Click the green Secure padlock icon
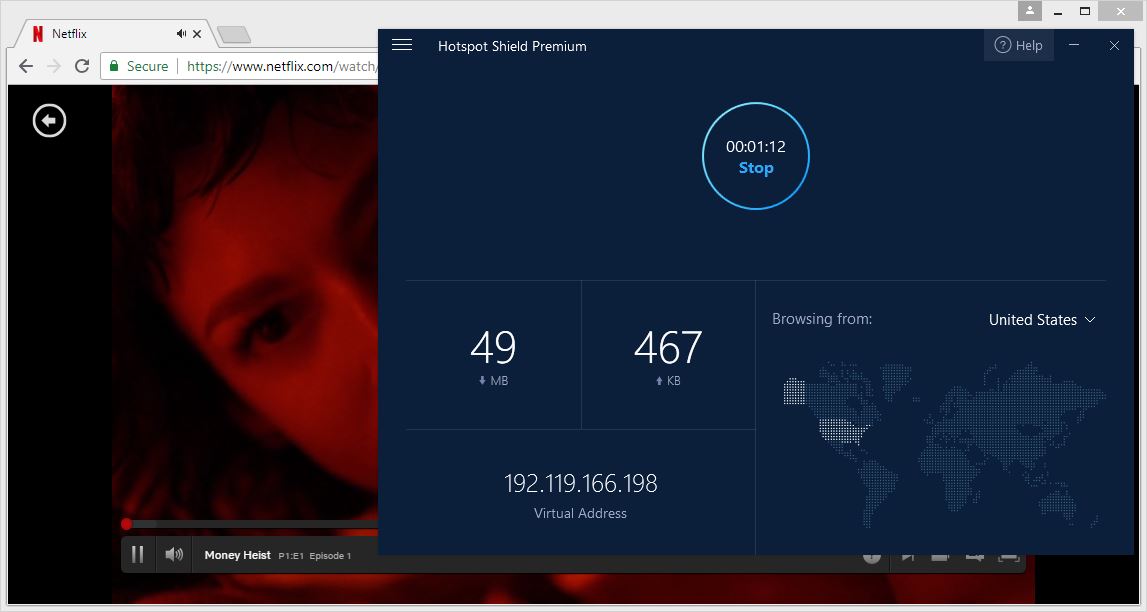This screenshot has width=1147, height=612. 114,66
